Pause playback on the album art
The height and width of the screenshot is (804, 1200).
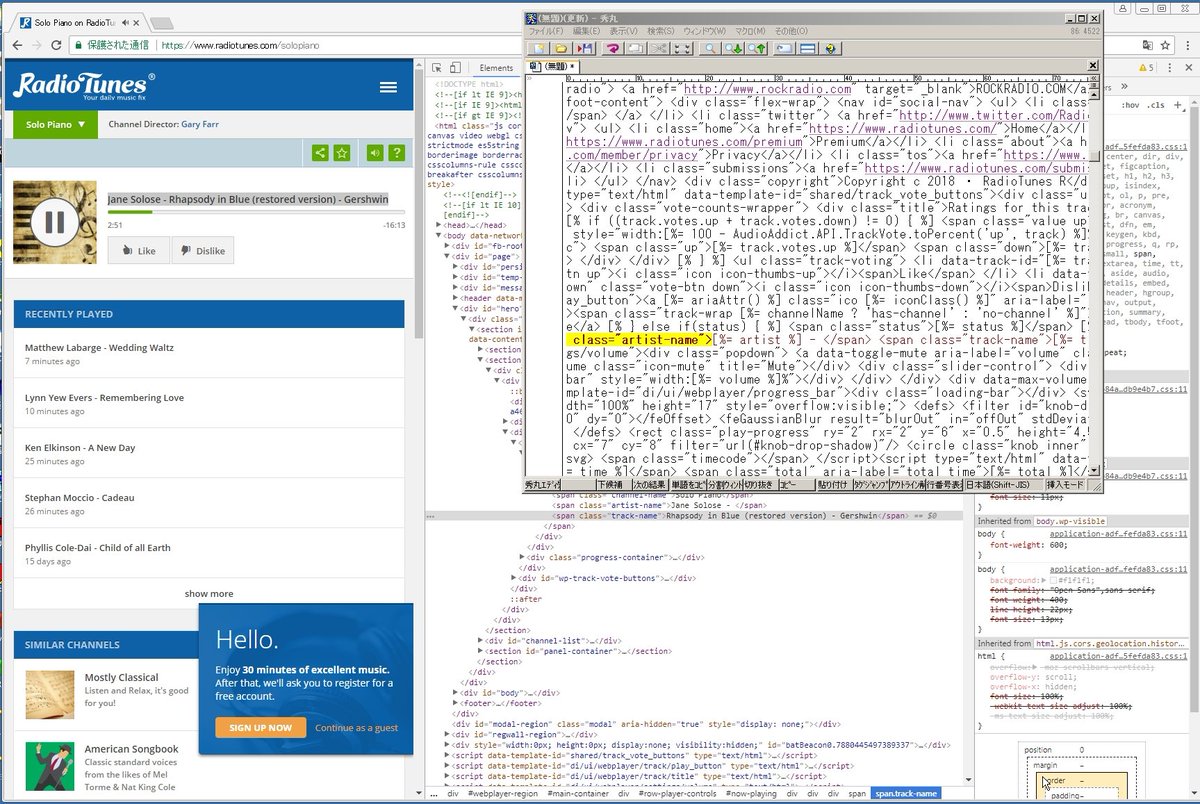(55, 222)
